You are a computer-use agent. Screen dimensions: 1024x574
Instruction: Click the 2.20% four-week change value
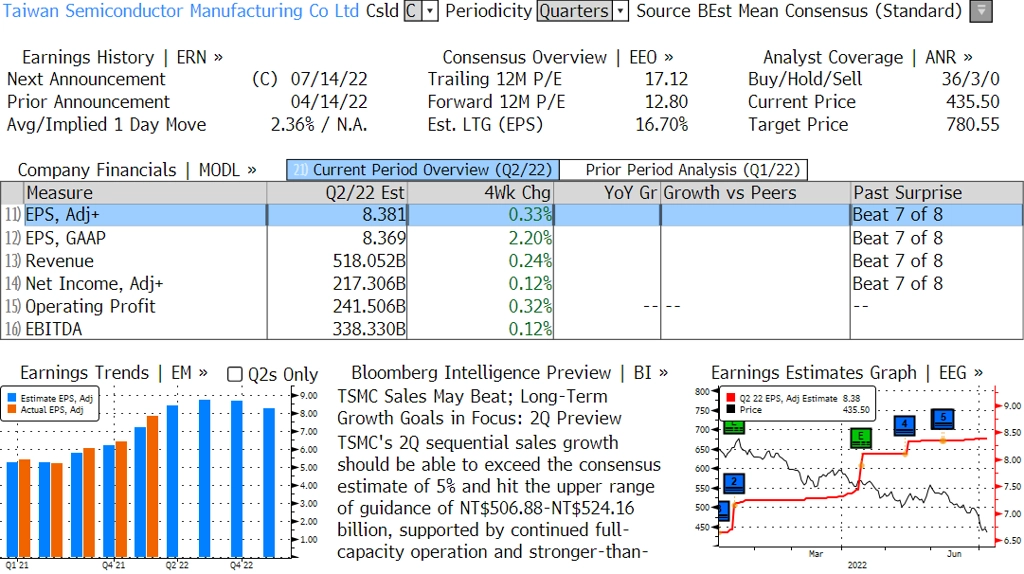pos(530,238)
